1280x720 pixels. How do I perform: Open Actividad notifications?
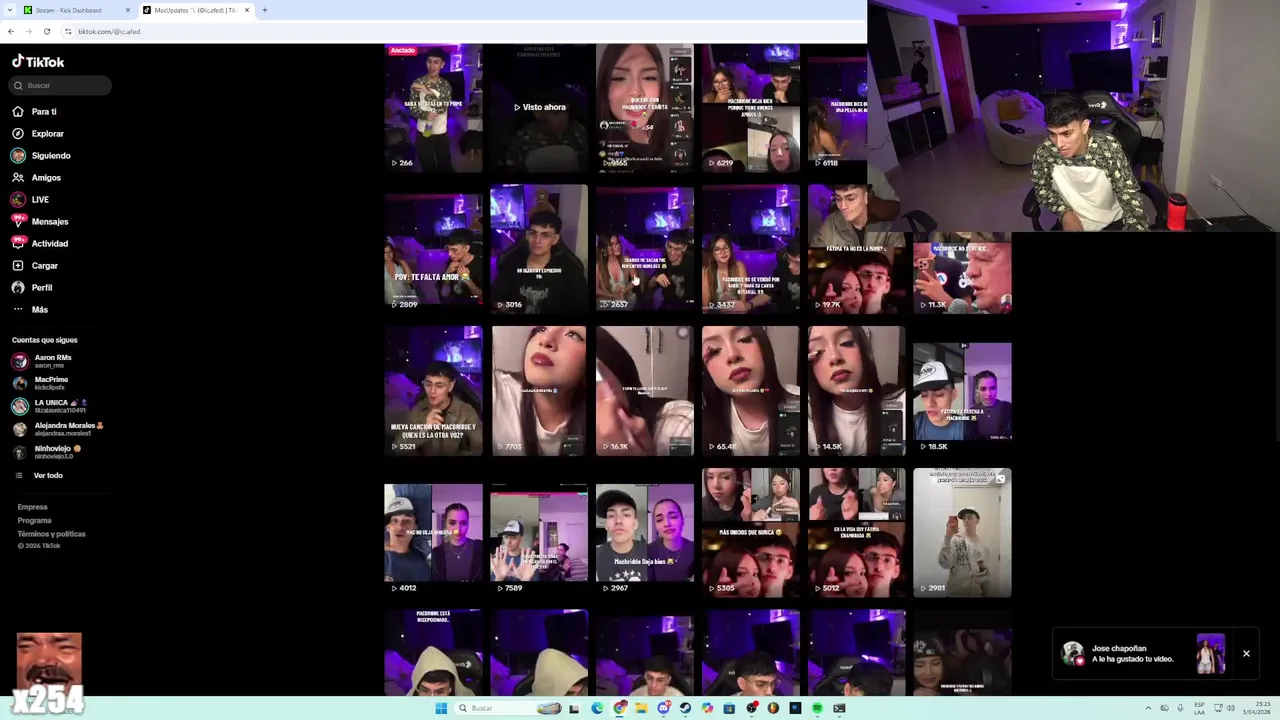(x=40, y=244)
